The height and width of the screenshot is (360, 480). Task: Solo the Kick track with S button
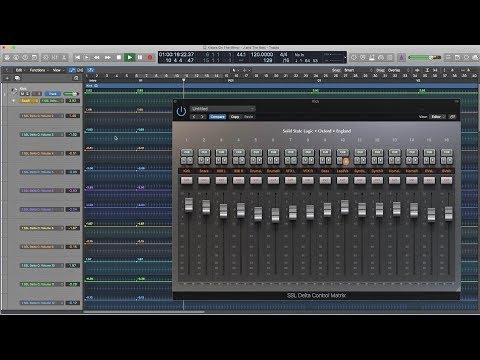(28, 94)
